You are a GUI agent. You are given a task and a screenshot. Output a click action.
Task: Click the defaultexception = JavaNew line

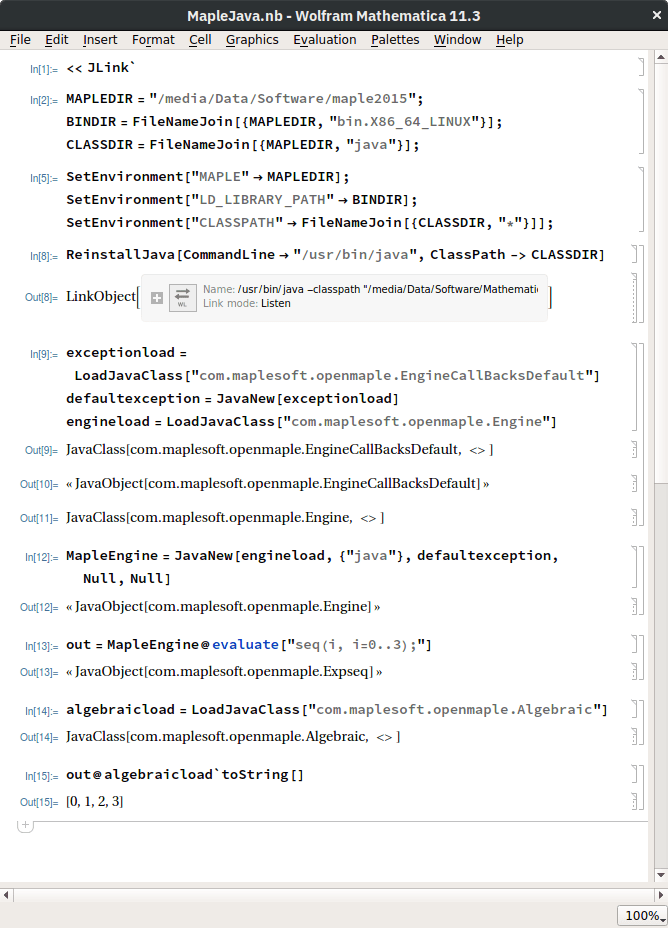(233, 398)
